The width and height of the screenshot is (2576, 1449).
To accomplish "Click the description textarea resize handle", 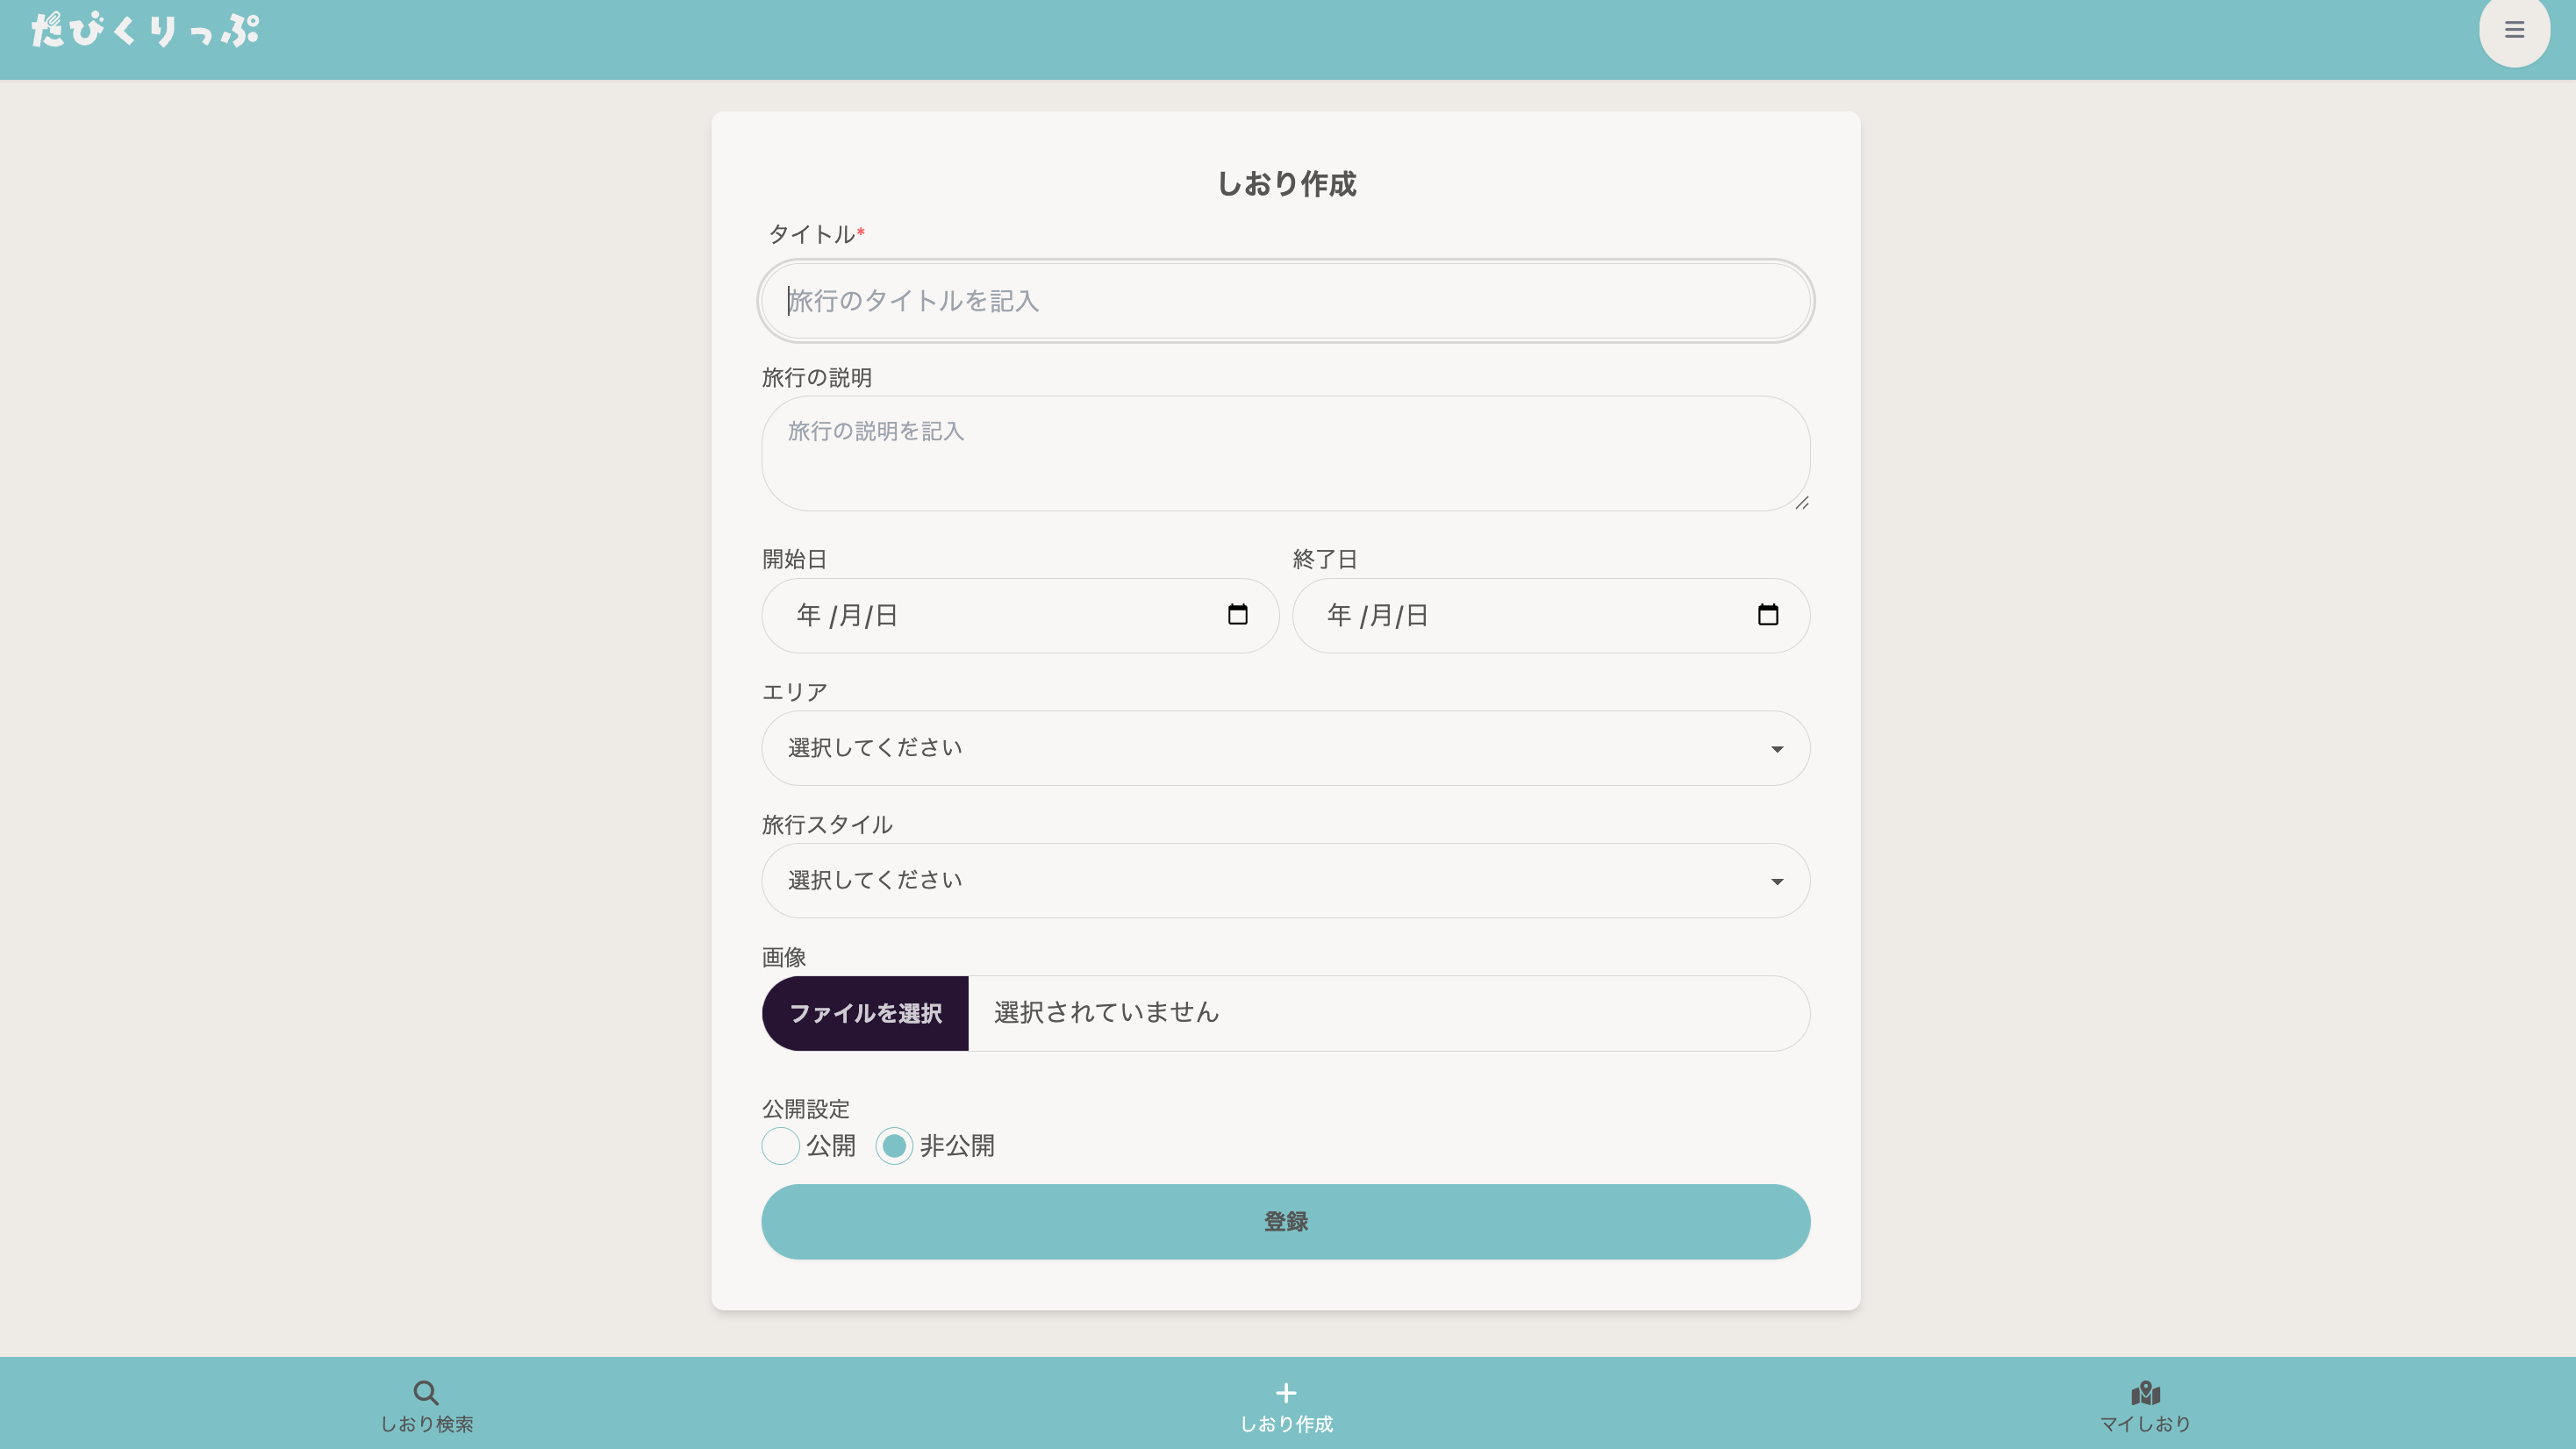I will tap(1801, 503).
